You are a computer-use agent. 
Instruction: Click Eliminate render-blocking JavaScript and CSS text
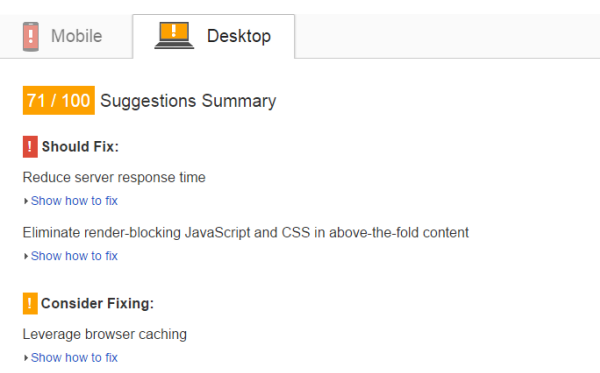click(x=246, y=233)
